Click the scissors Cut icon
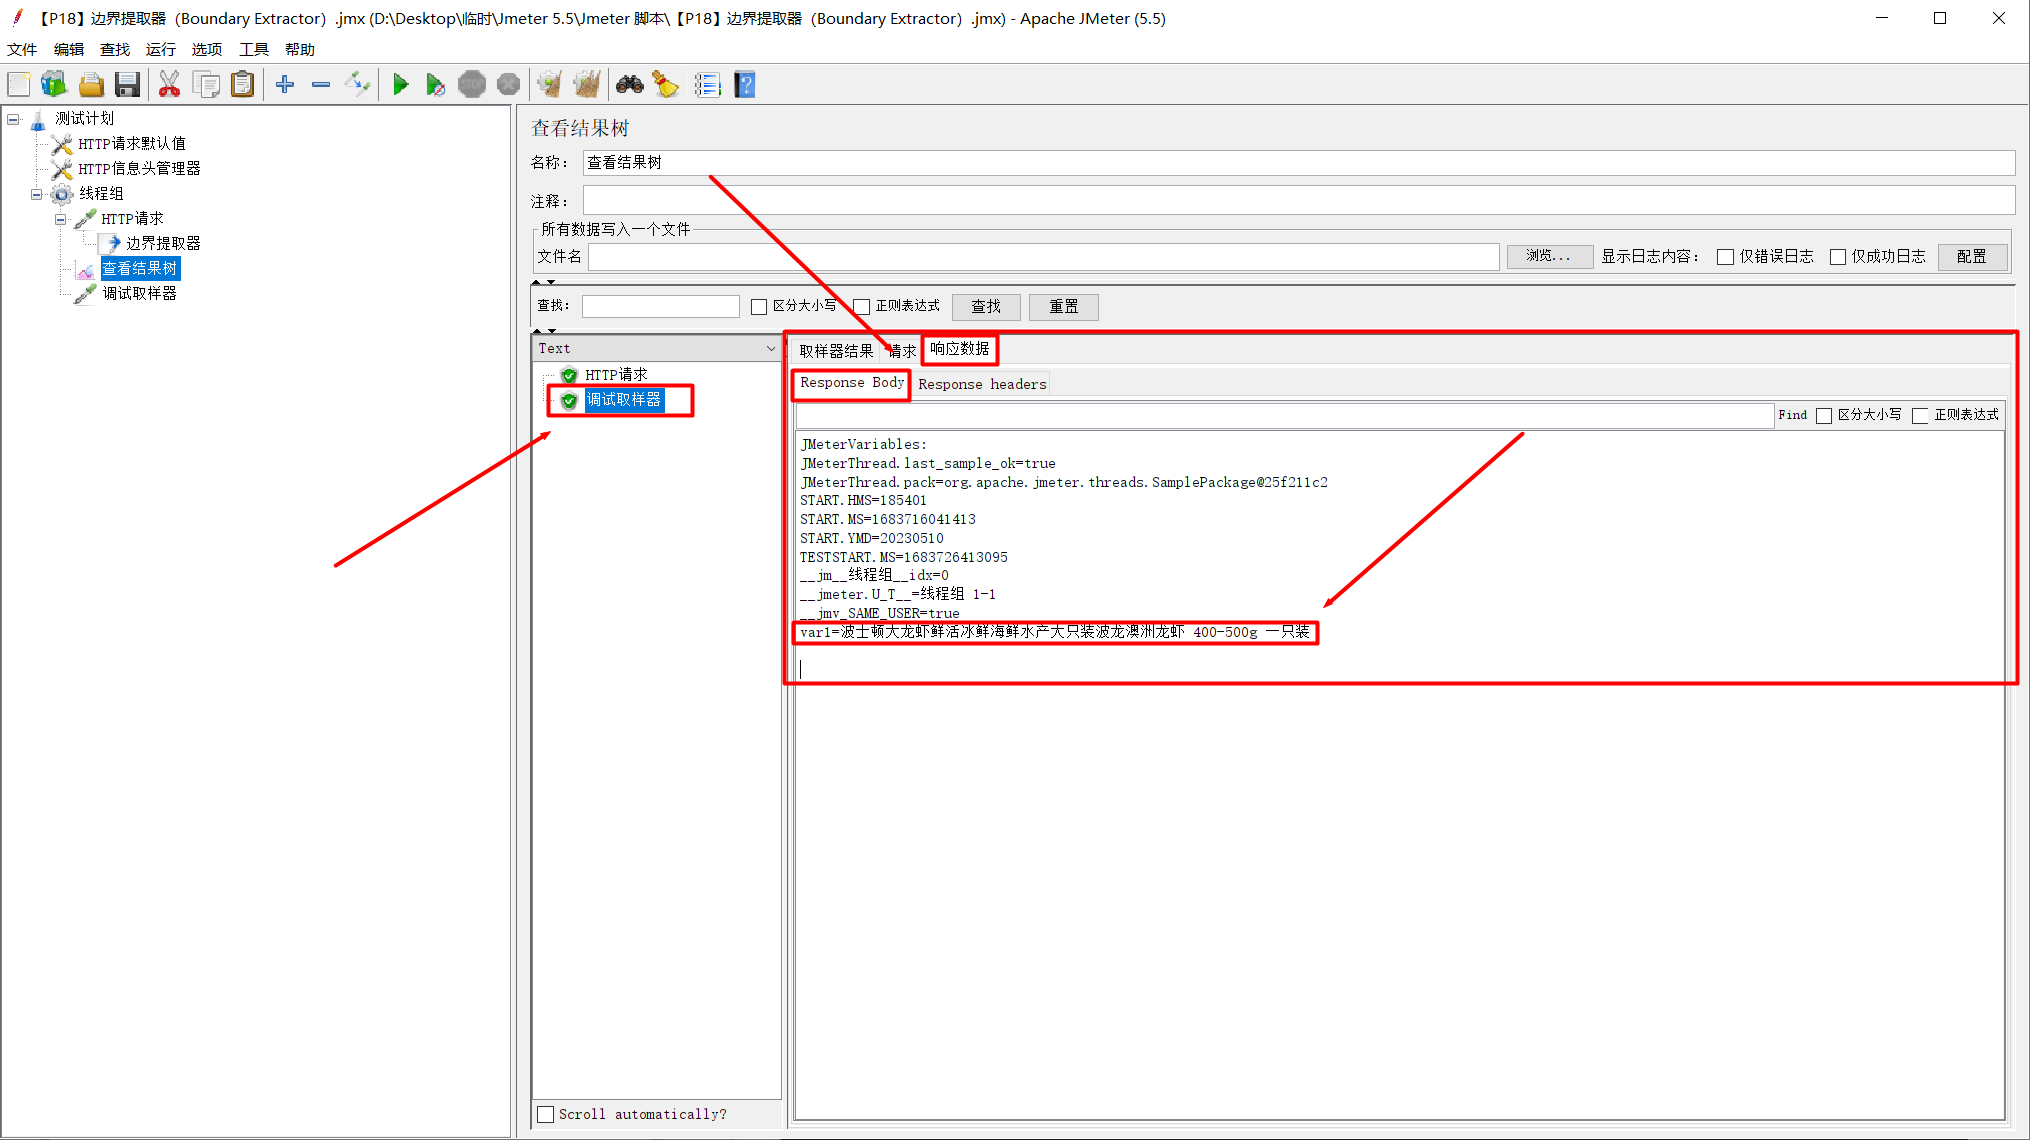2030x1140 pixels. point(169,85)
